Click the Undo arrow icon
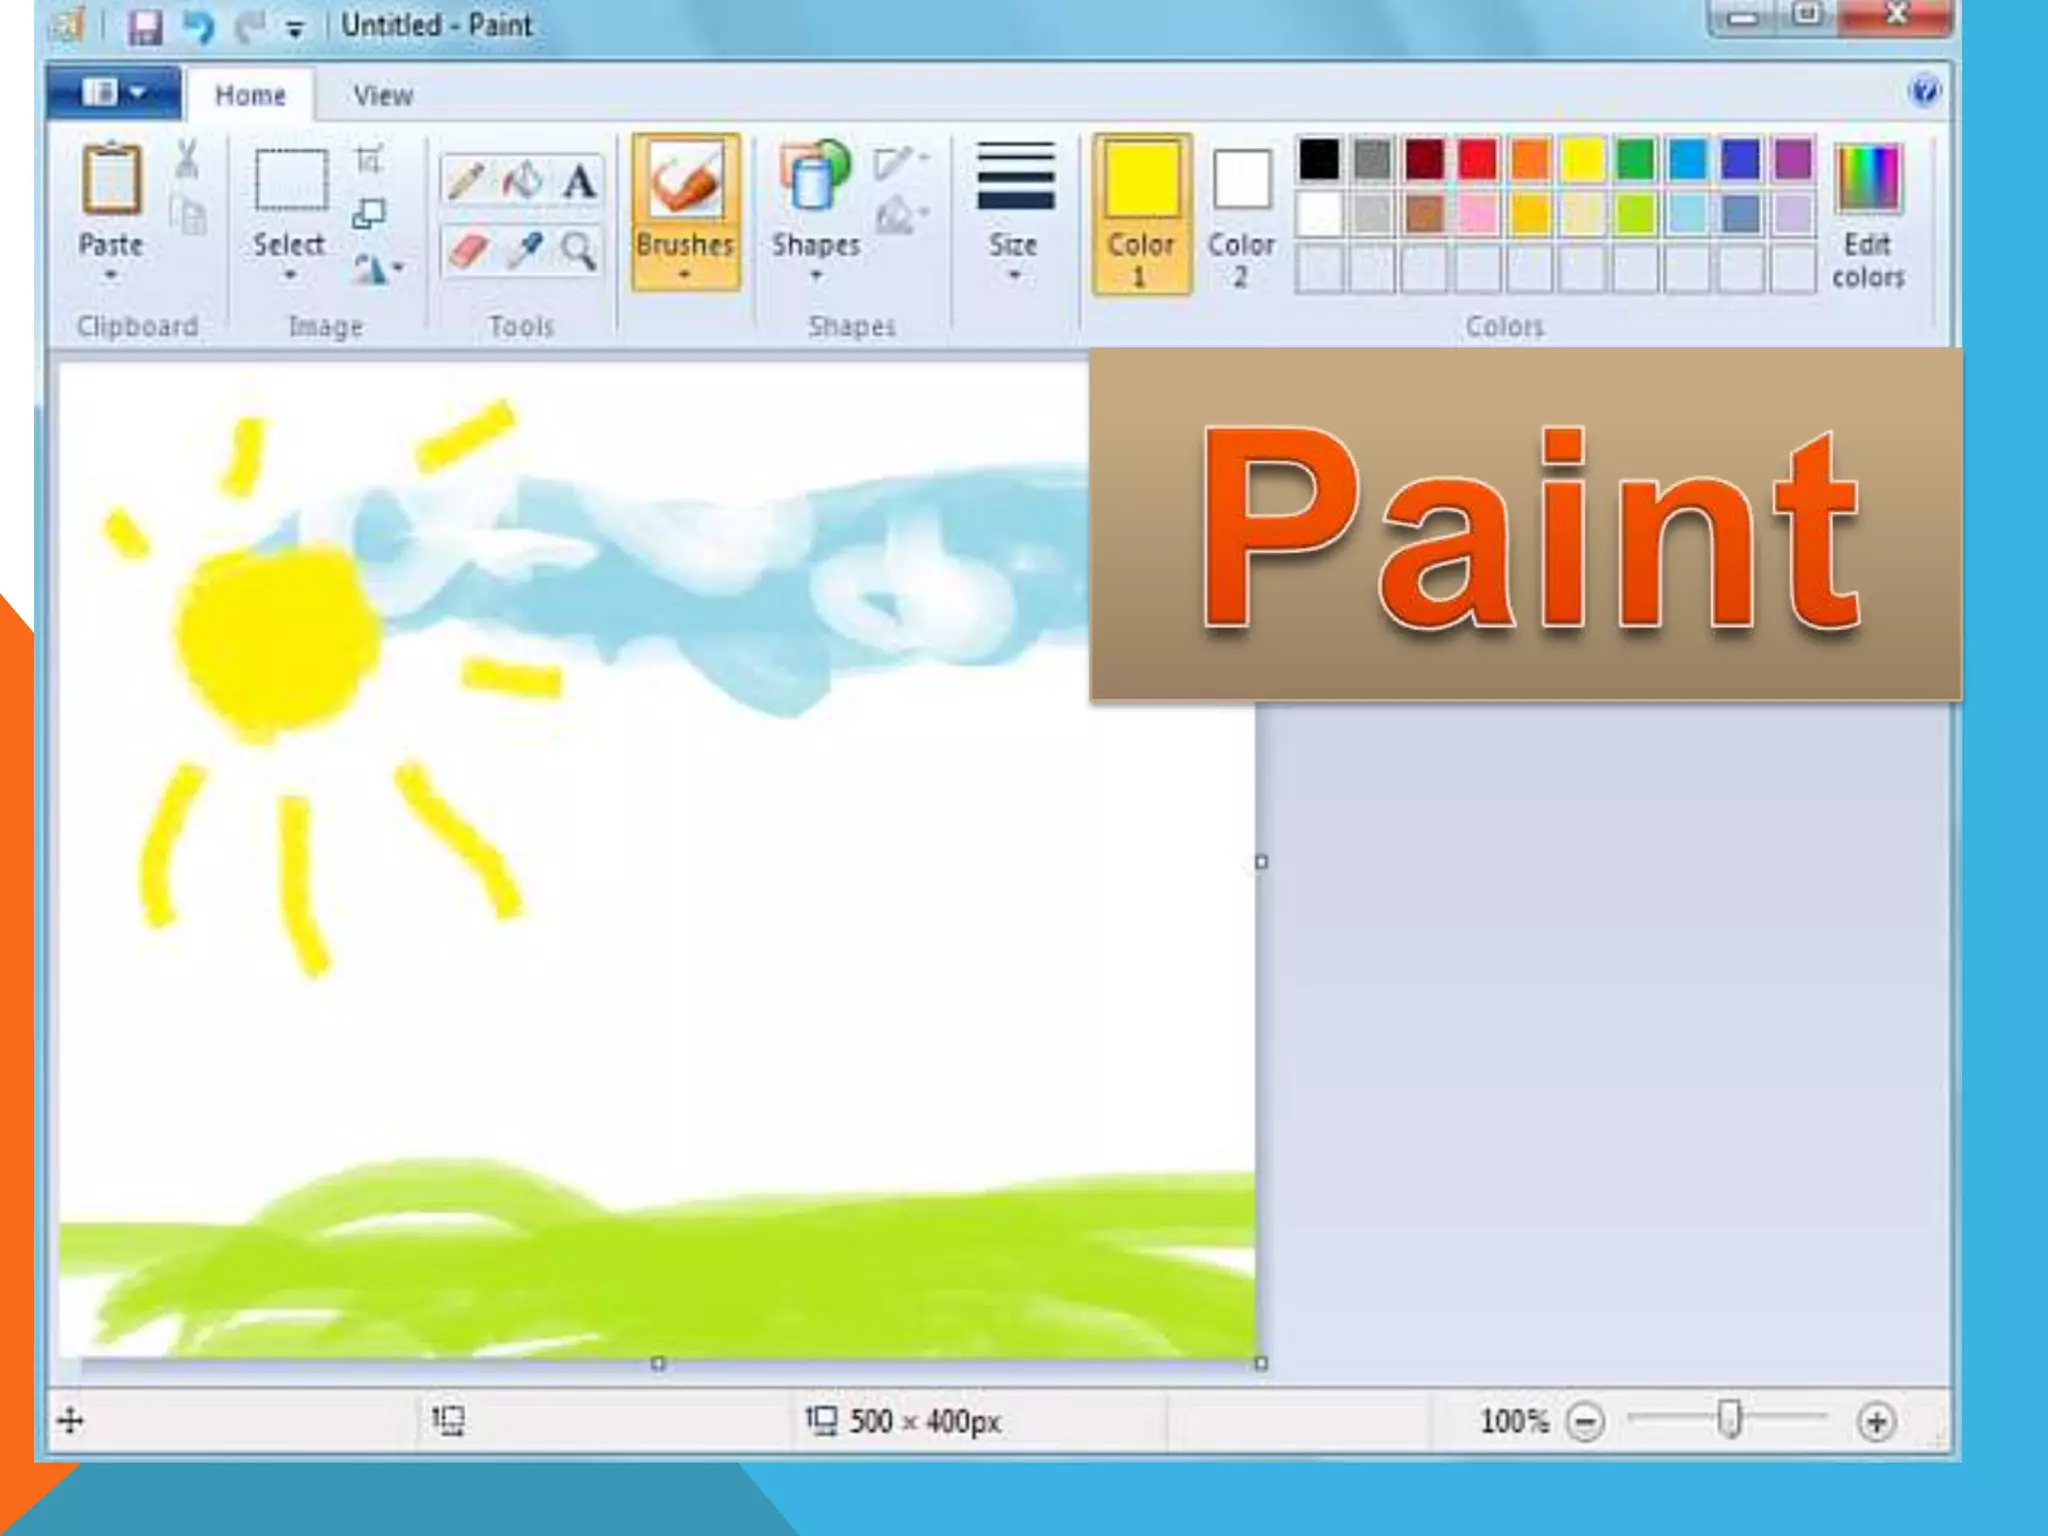Viewport: 2048px width, 1536px height. [x=198, y=27]
